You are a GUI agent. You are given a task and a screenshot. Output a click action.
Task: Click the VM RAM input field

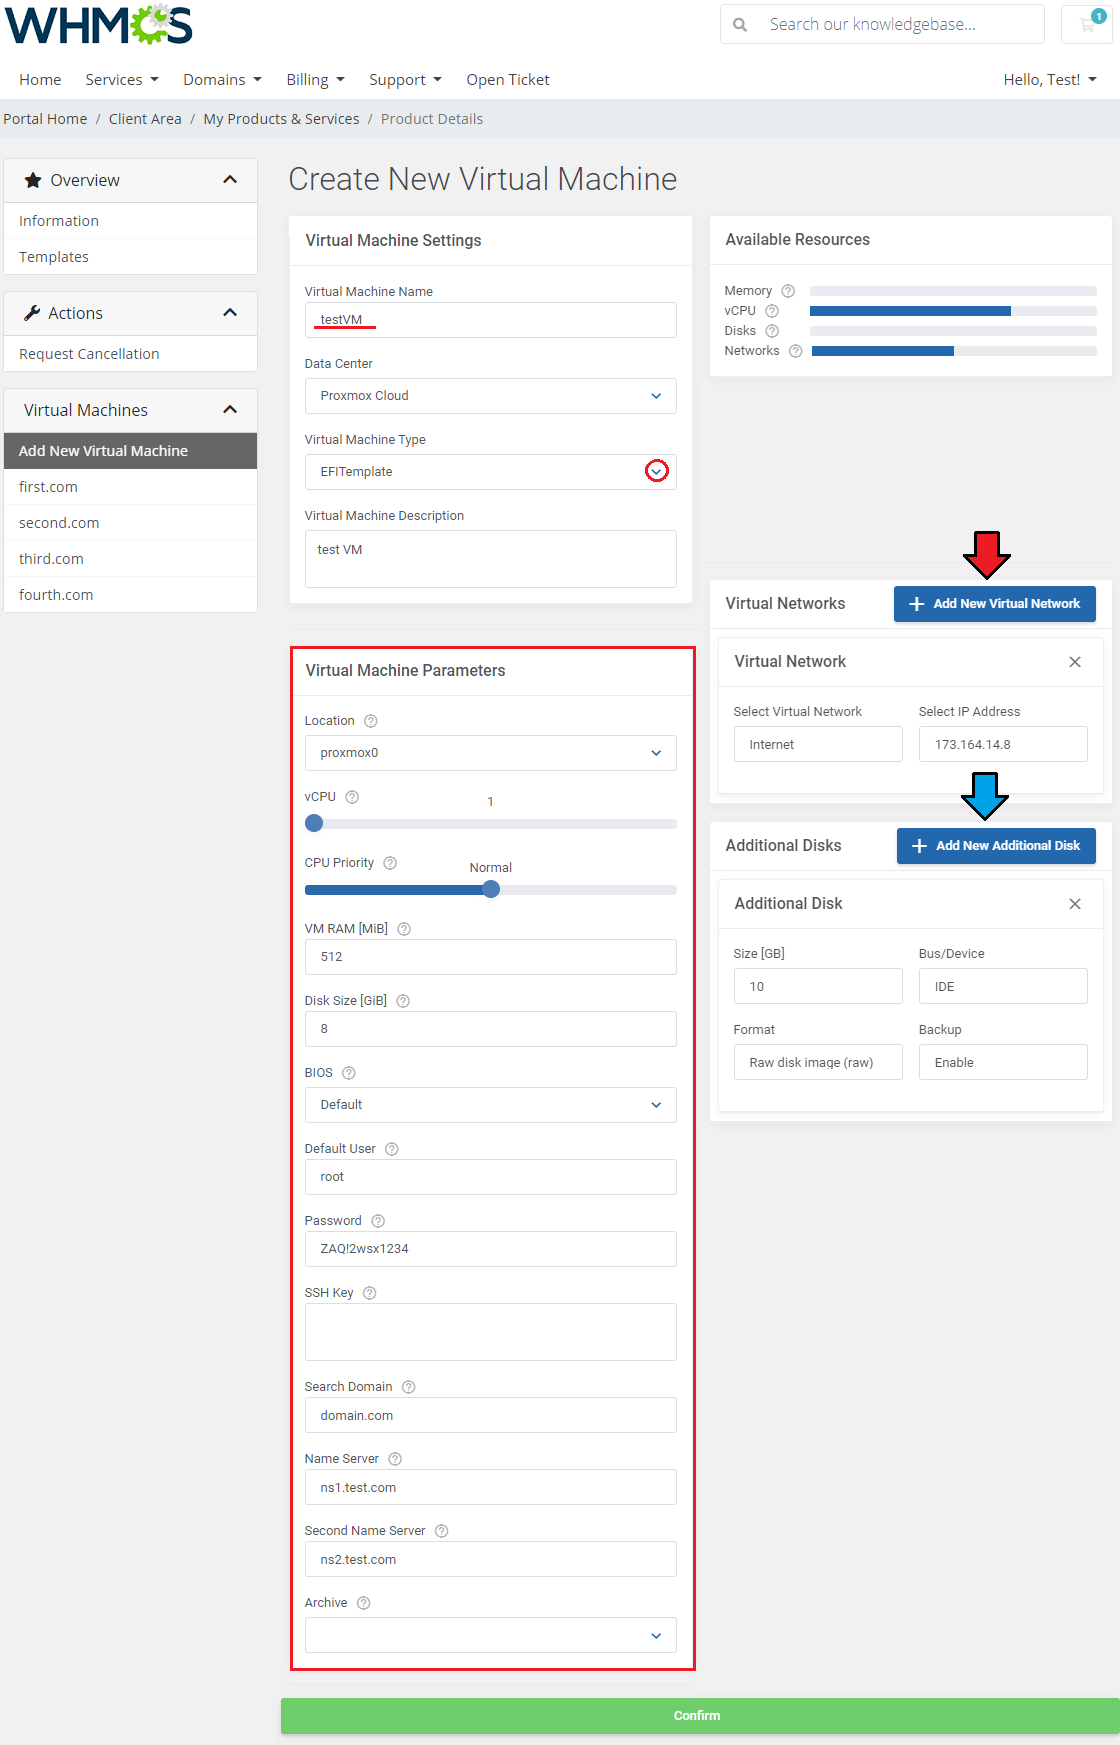coord(490,957)
